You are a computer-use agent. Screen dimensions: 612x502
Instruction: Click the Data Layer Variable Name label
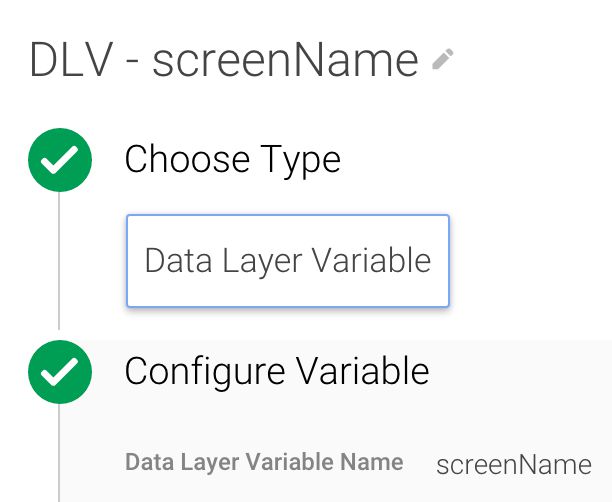pos(264,463)
